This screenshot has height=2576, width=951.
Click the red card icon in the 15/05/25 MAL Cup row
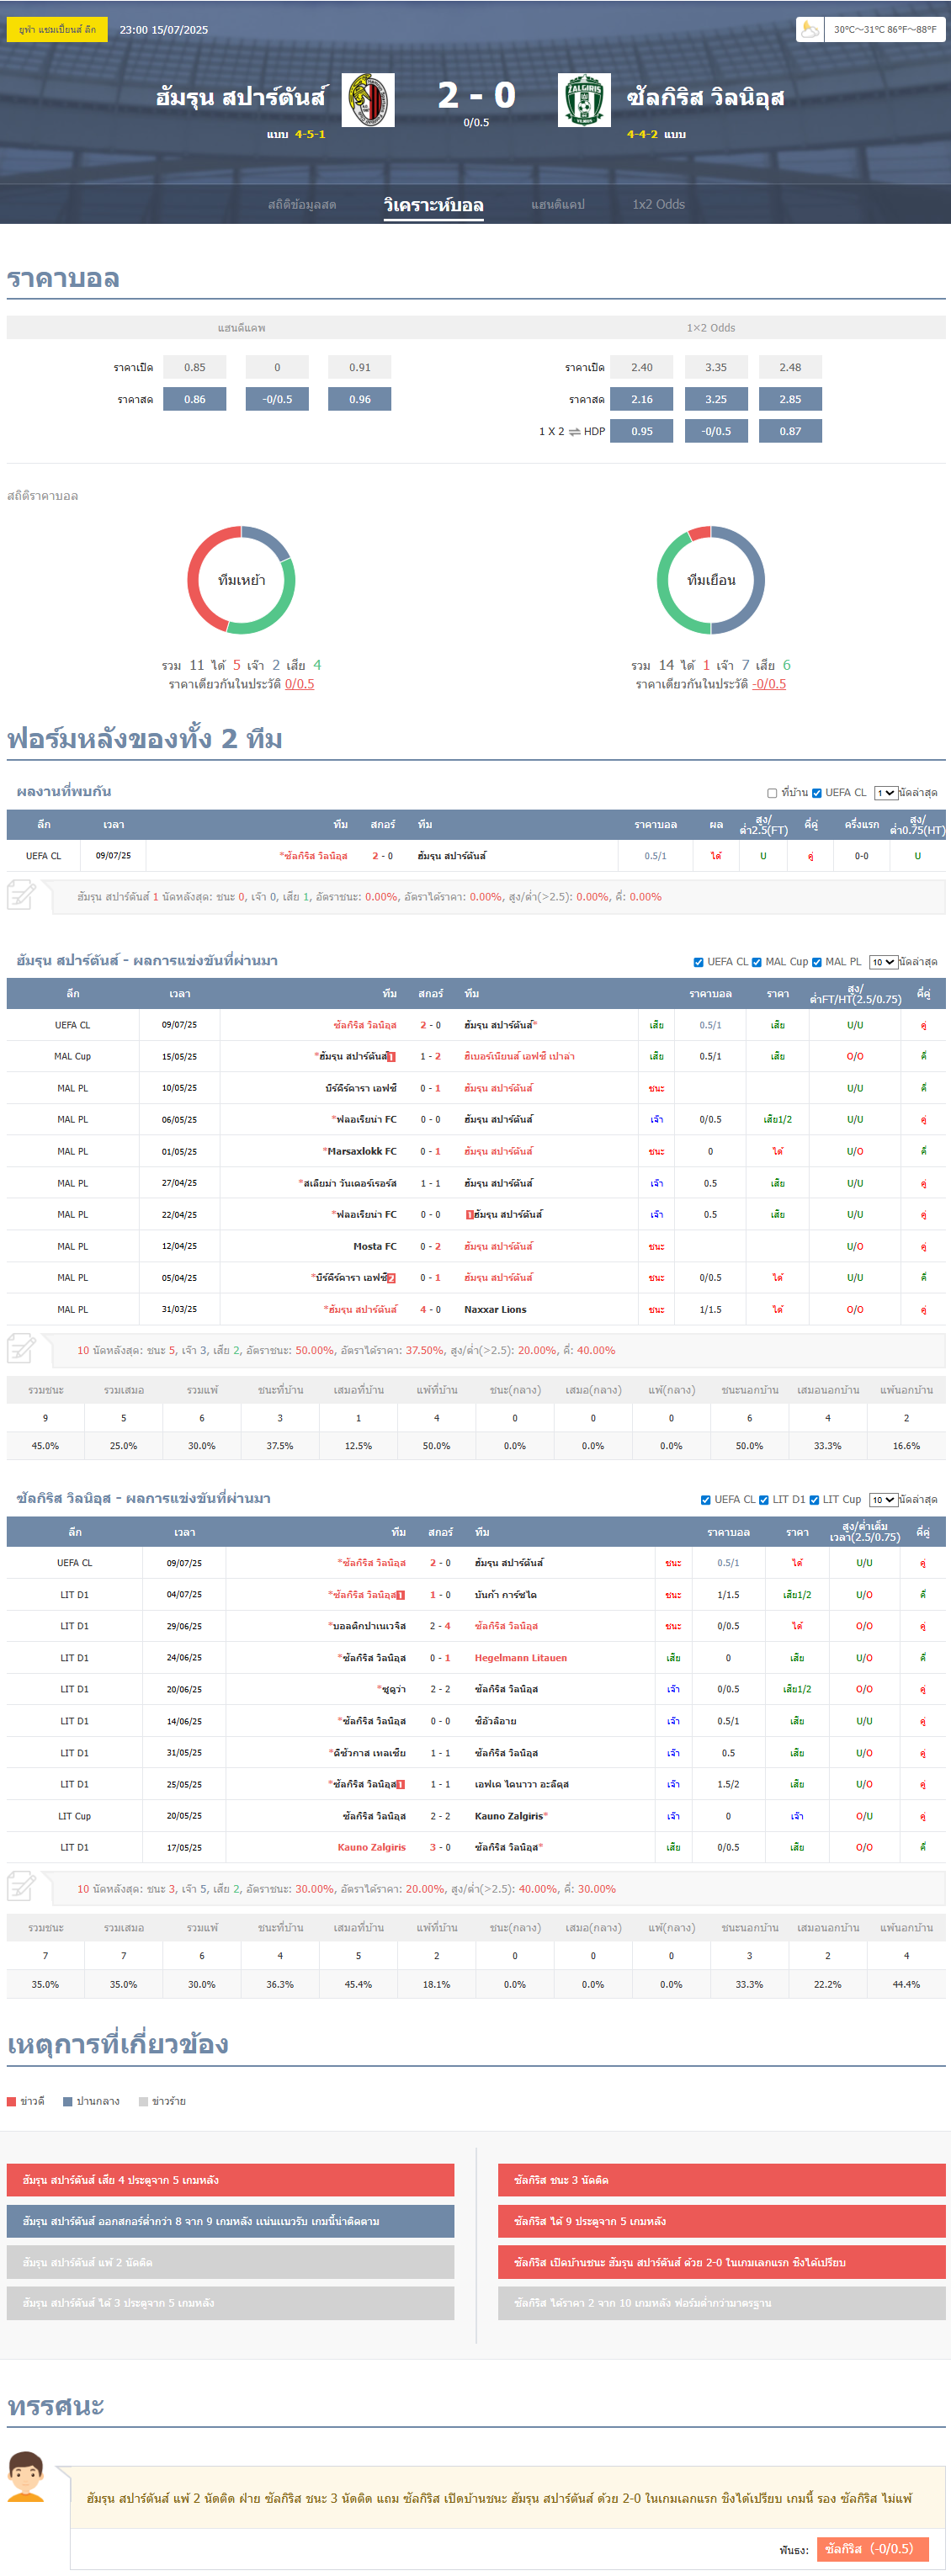[x=391, y=1057]
